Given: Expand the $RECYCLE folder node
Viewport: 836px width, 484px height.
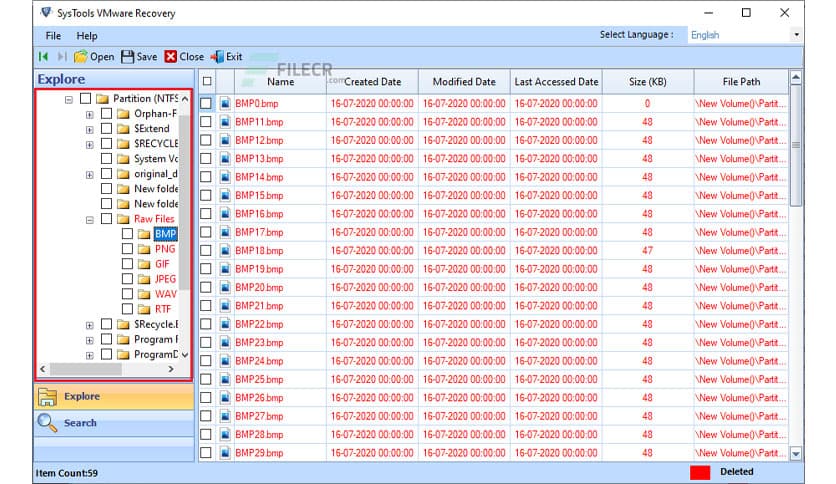Looking at the screenshot, I should click(90, 144).
